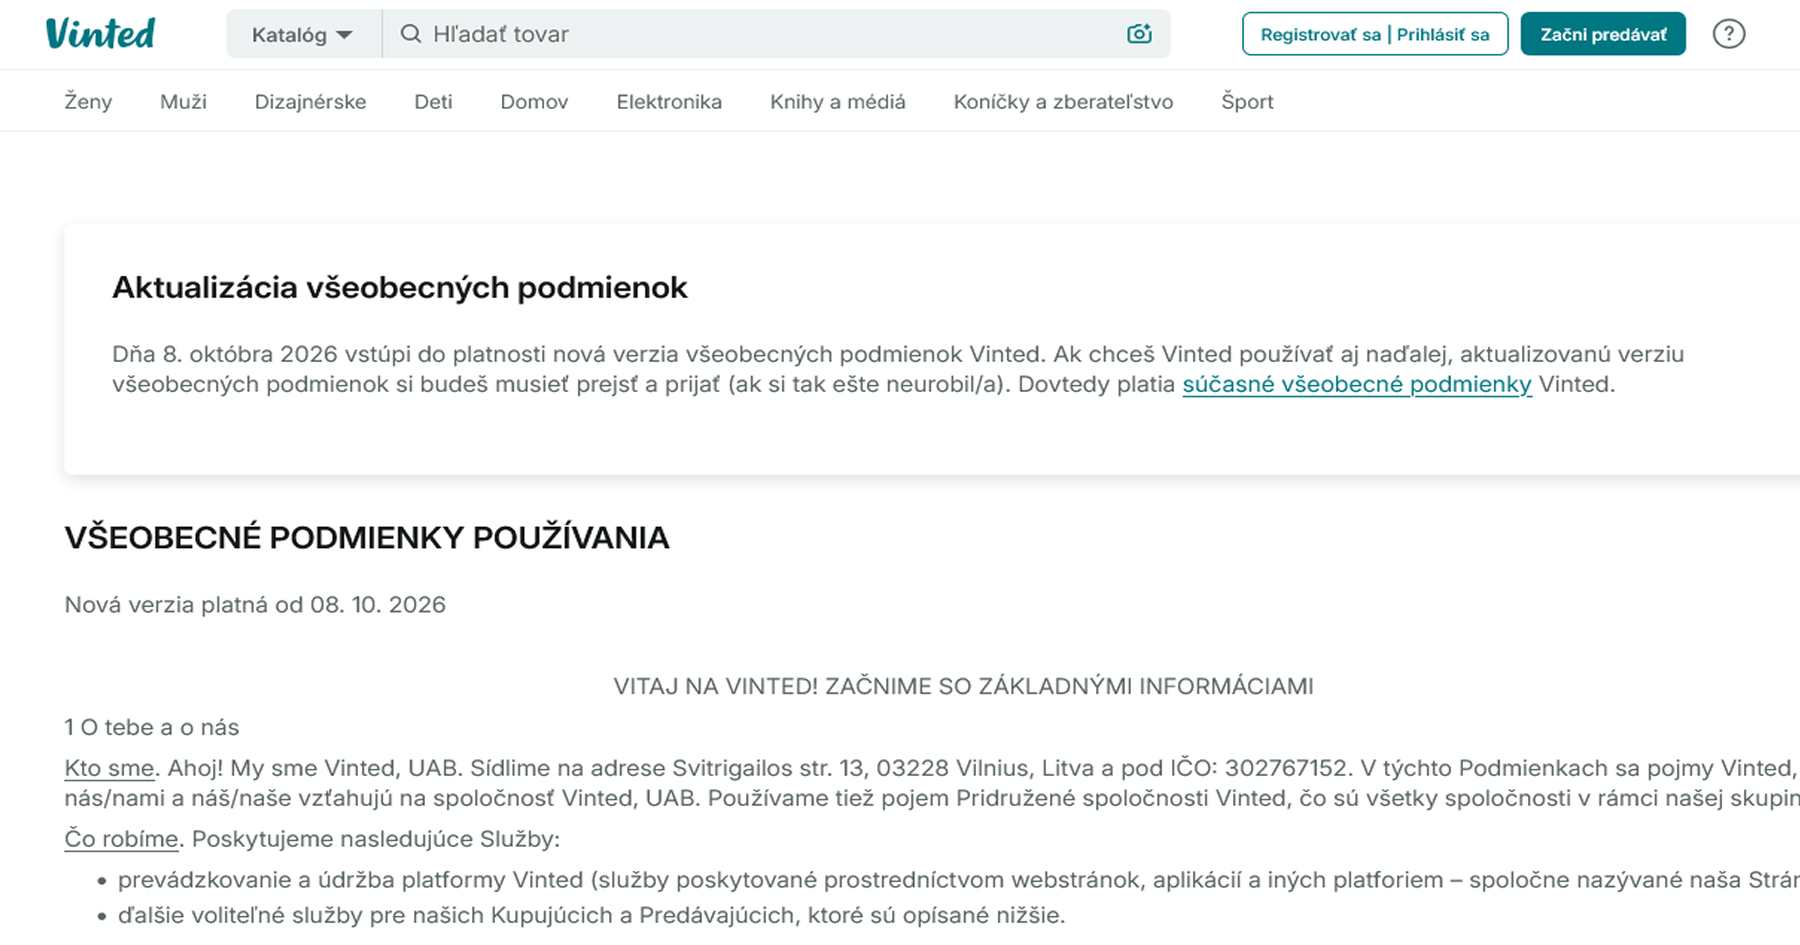Screen dimensions: 1800x945
Task: Click the VŠEOBECNÉ PODMIENKY POUŽÍVANIA heading
Action: tap(367, 538)
